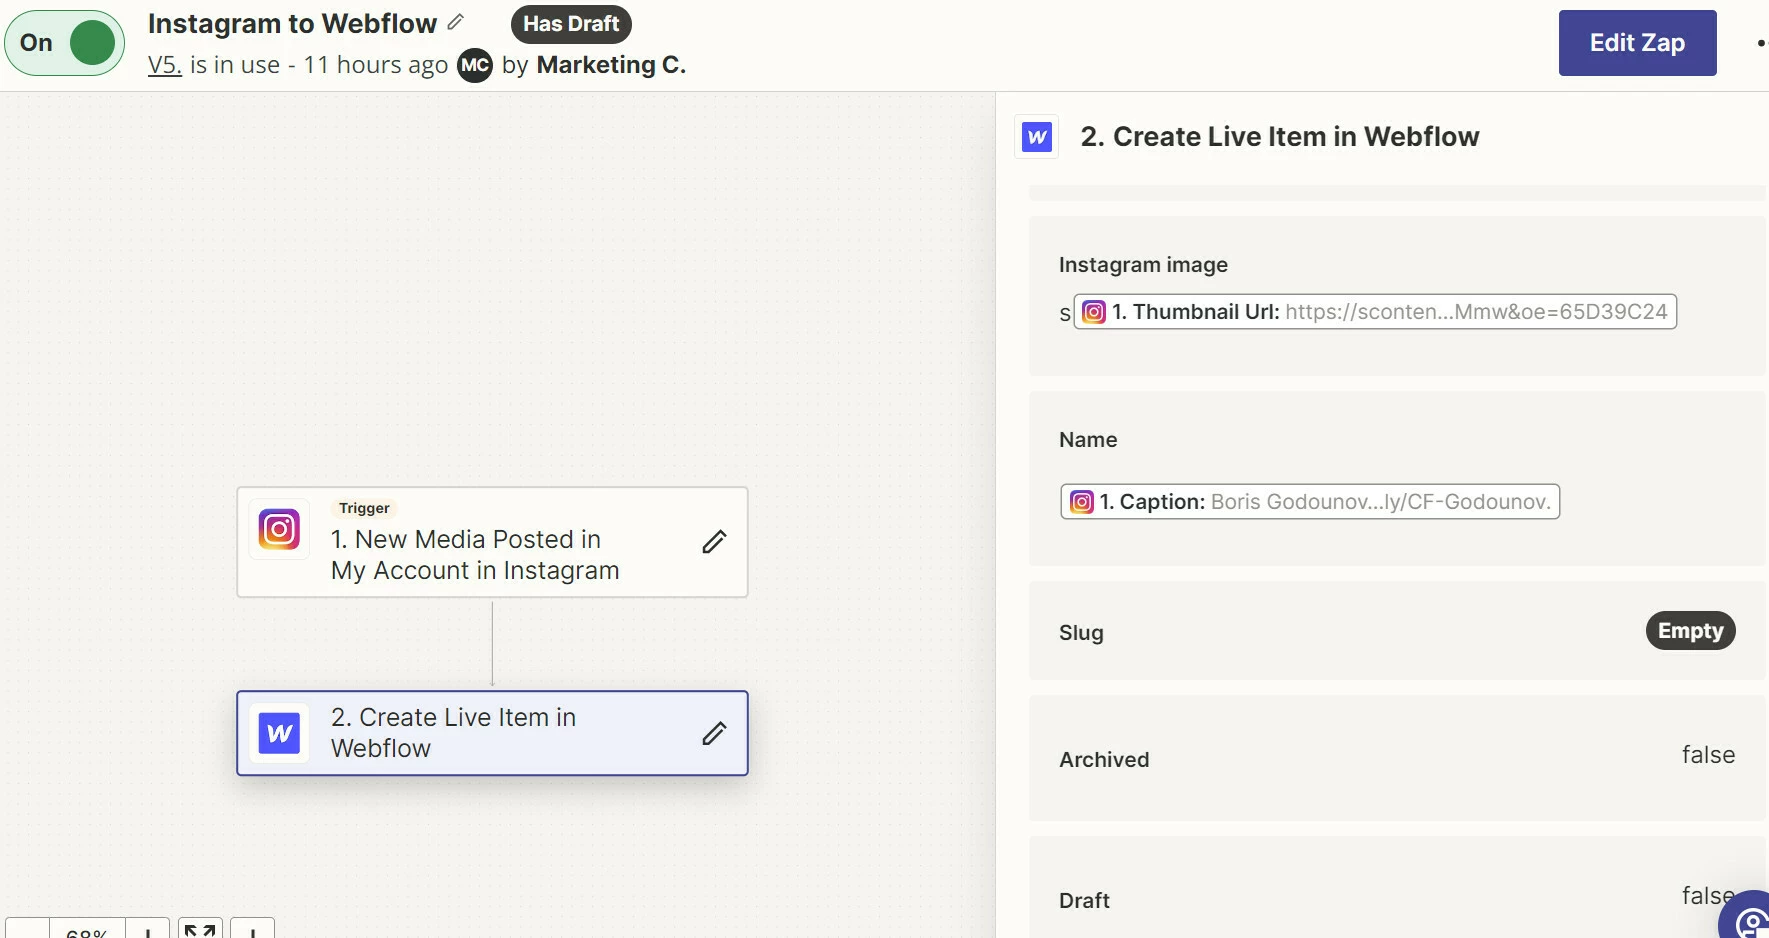Edit trigger step with pencil icon
1769x938 pixels.
pyautogui.click(x=714, y=542)
